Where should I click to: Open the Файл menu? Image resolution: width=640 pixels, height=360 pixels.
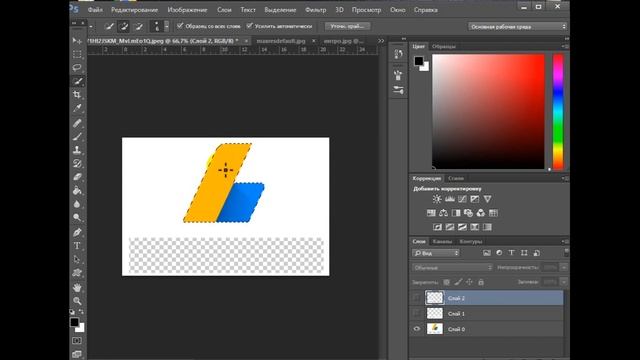pyautogui.click(x=95, y=10)
